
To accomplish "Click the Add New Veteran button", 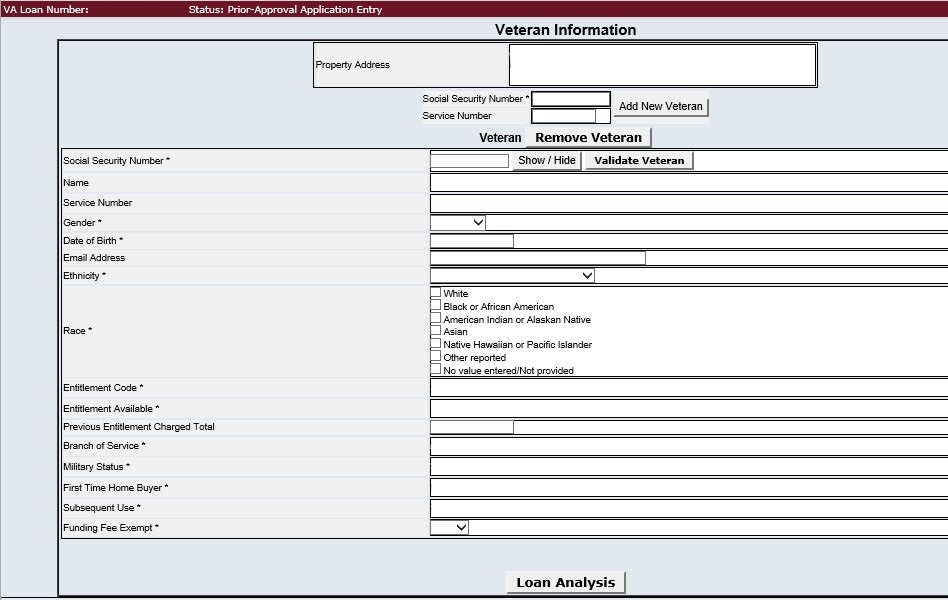I will pos(661,107).
